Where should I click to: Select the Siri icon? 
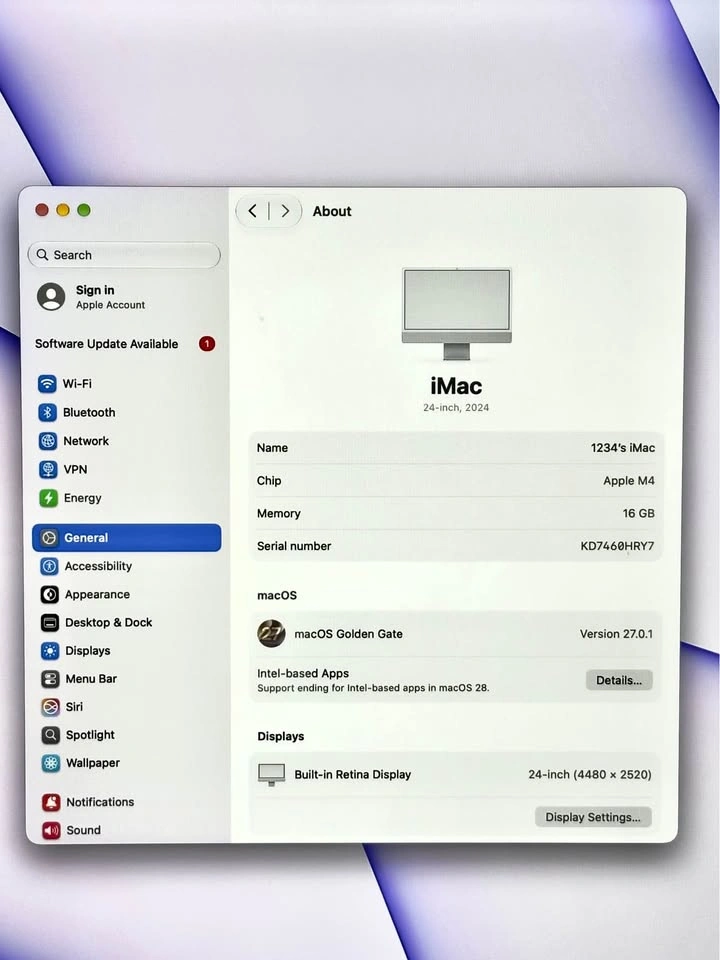pos(50,707)
